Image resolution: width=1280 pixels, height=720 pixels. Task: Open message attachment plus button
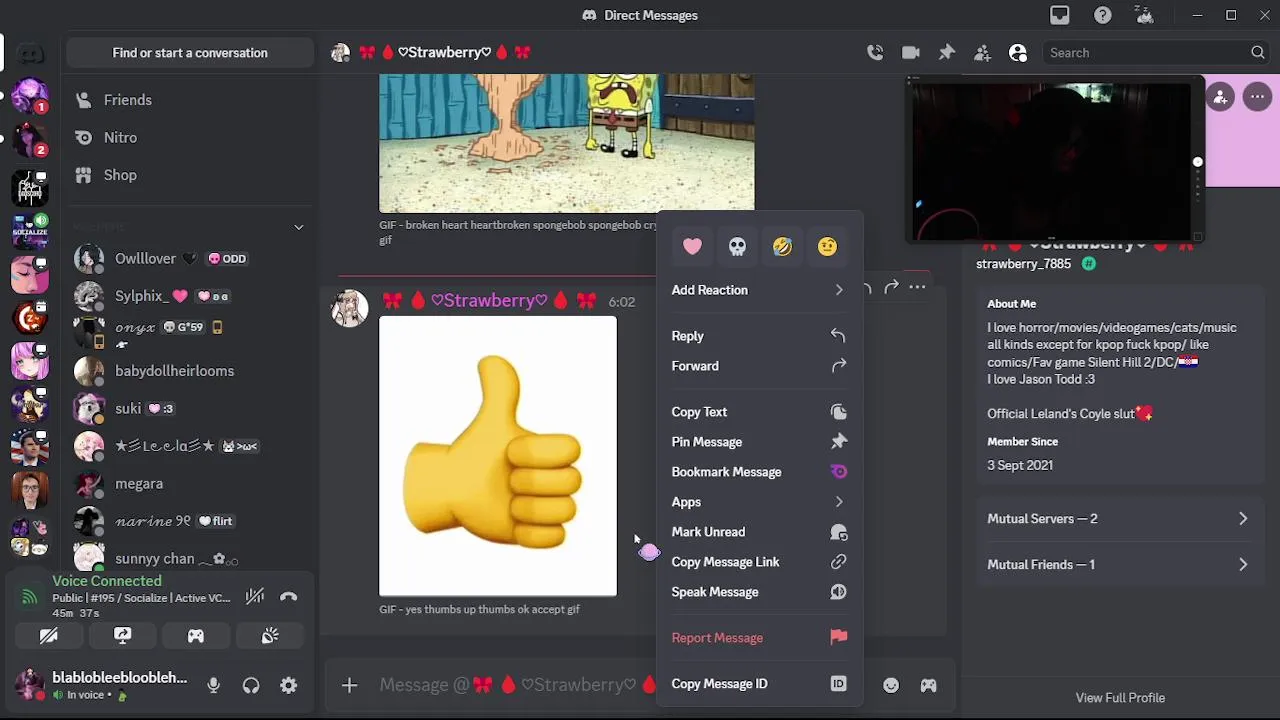(349, 685)
